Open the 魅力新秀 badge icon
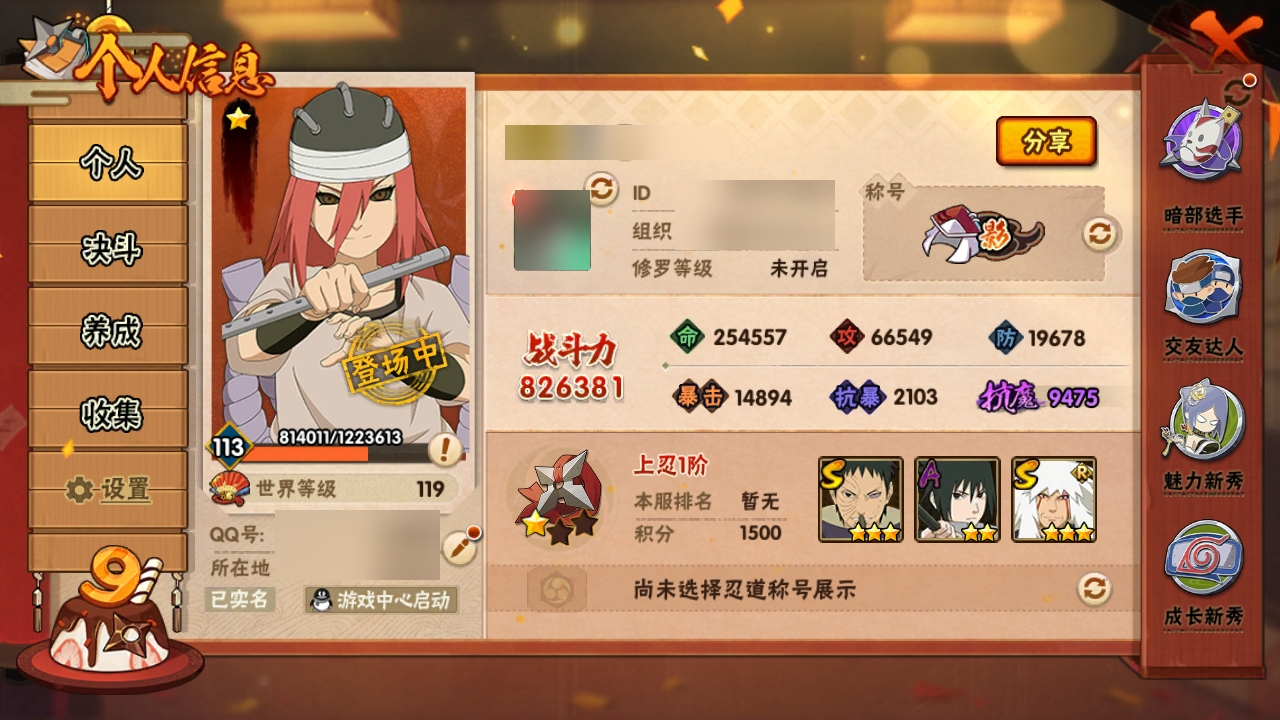1280x720 pixels. tap(1203, 419)
